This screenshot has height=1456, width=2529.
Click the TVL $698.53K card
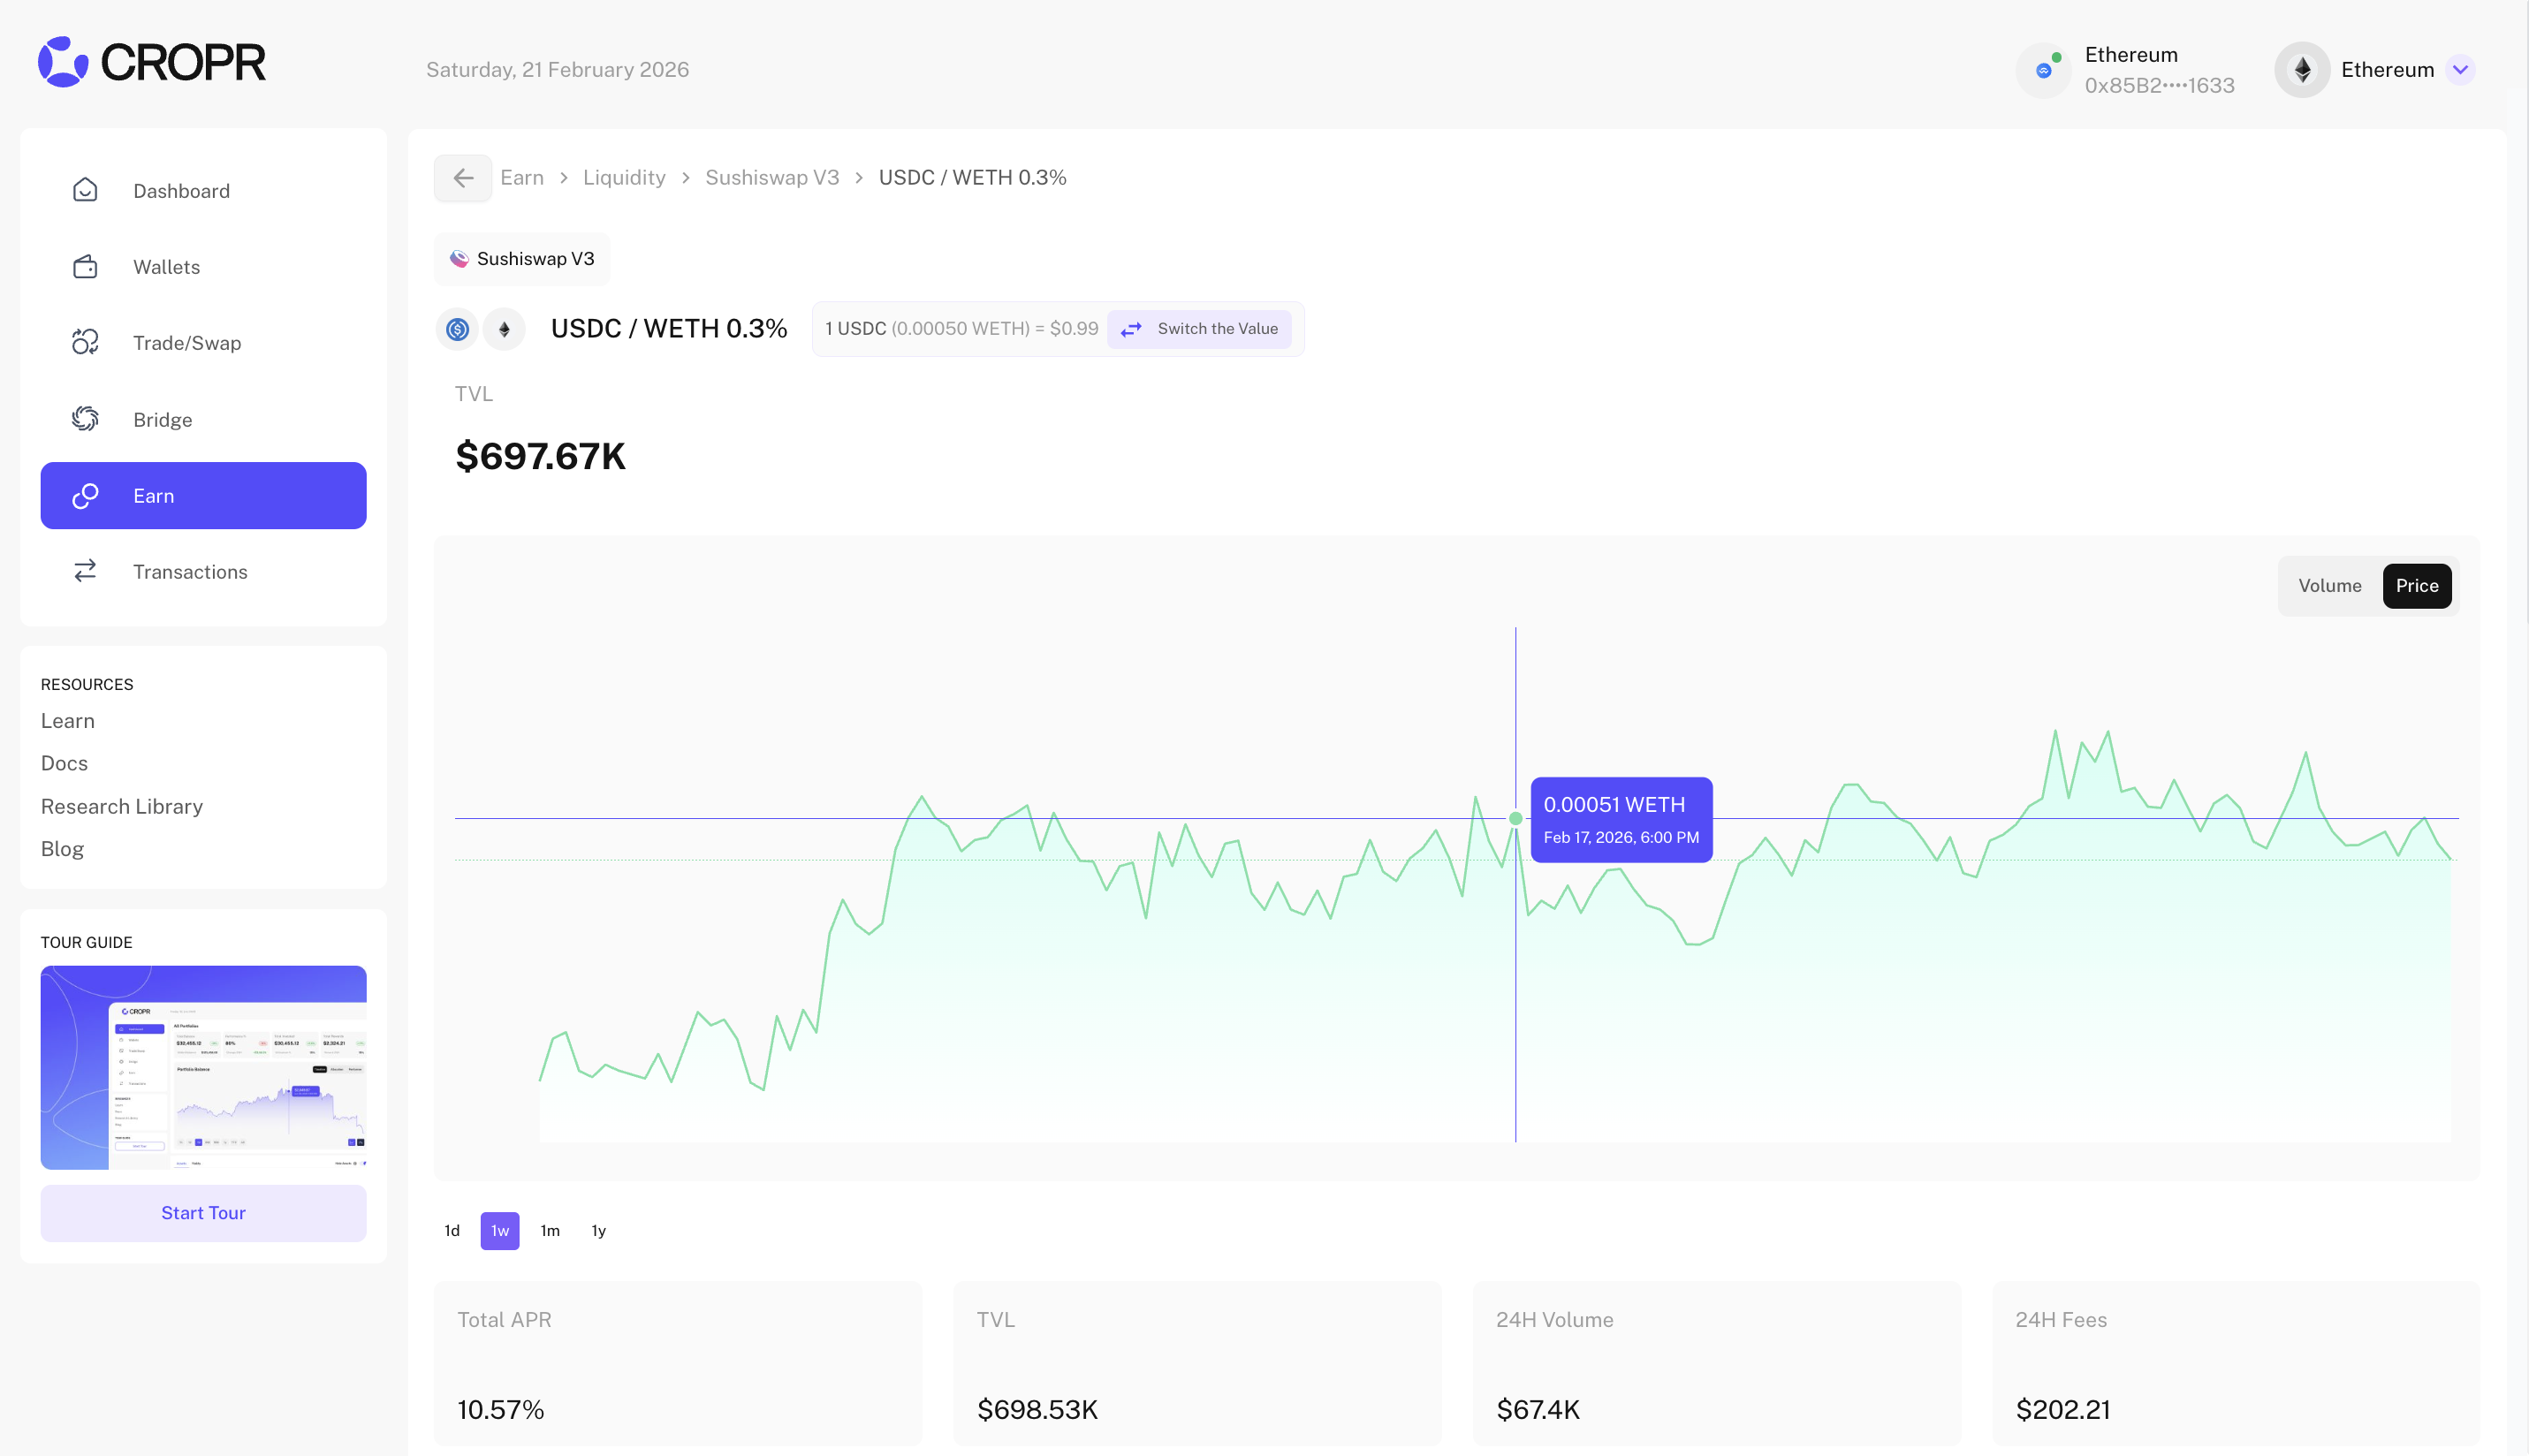(x=1198, y=1364)
